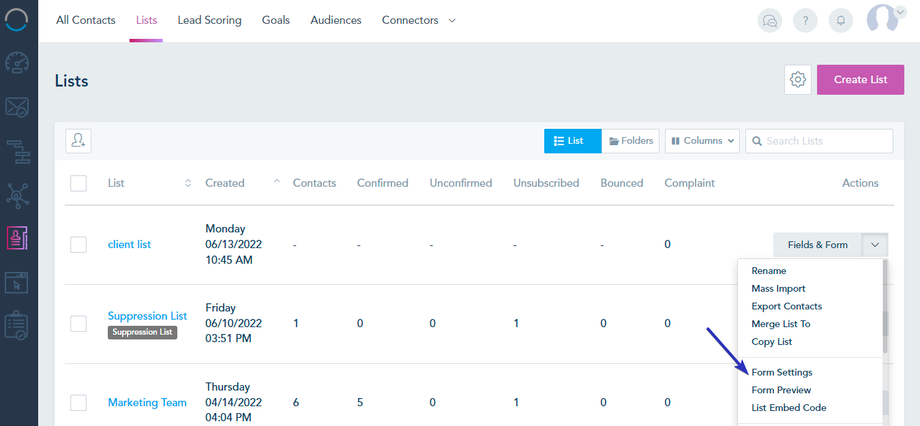The height and width of the screenshot is (426, 920).
Task: Open the notifications bell
Action: click(x=841, y=21)
